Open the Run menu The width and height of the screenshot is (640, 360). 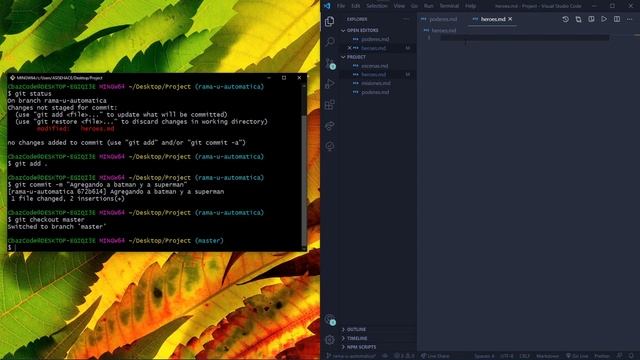tap(429, 6)
